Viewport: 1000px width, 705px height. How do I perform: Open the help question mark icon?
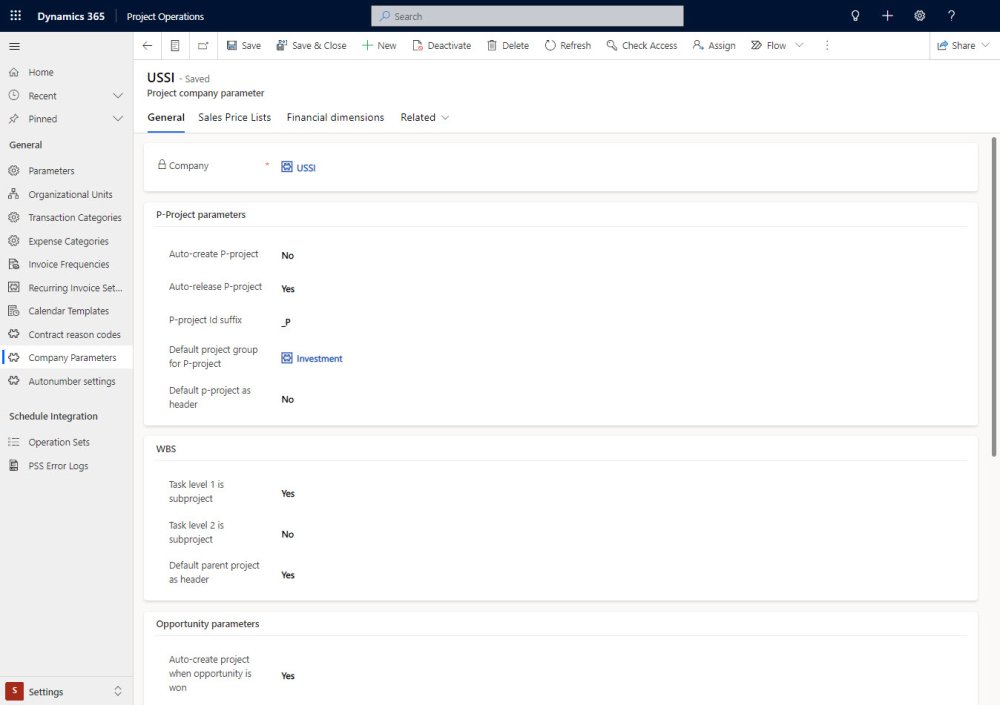(951, 15)
